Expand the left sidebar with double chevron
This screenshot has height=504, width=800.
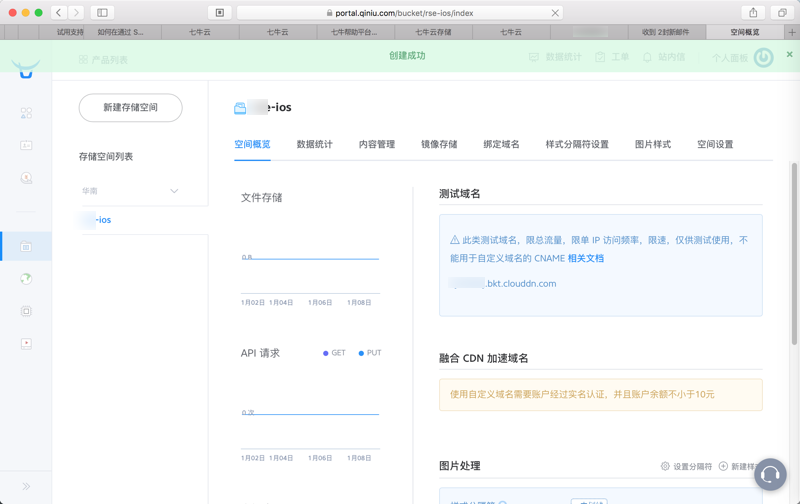tap(26, 487)
